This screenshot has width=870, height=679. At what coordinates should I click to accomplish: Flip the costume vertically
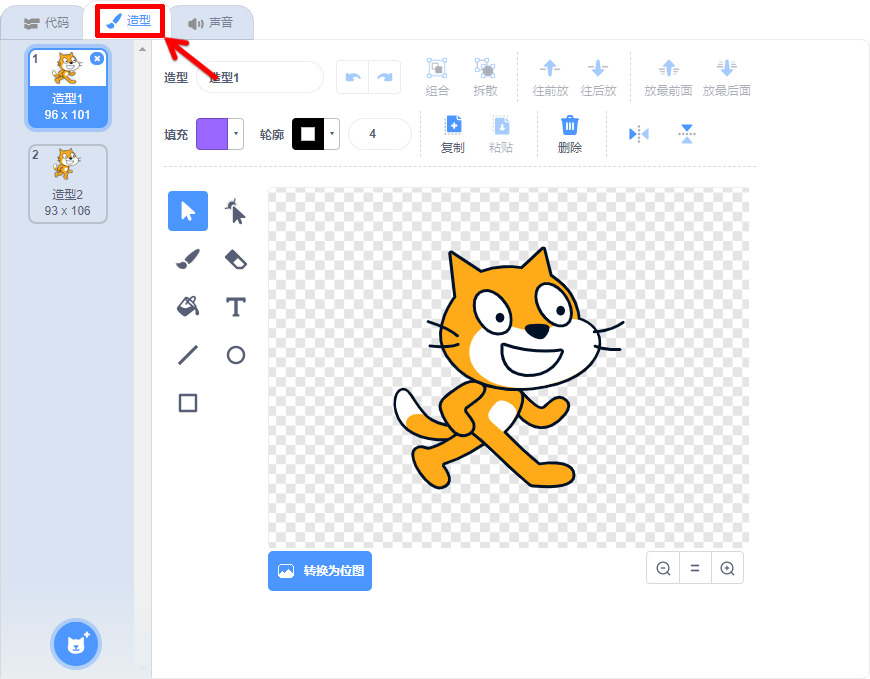coord(687,134)
